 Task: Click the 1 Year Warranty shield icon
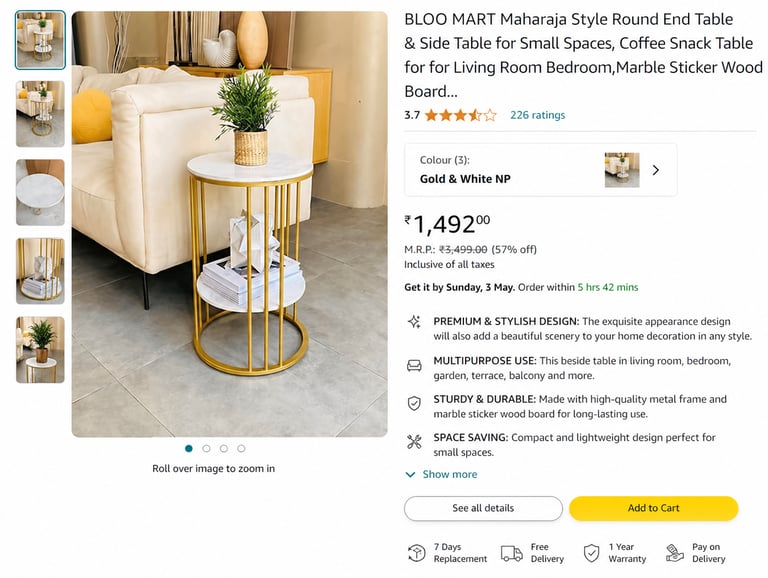pyautogui.click(x=590, y=553)
